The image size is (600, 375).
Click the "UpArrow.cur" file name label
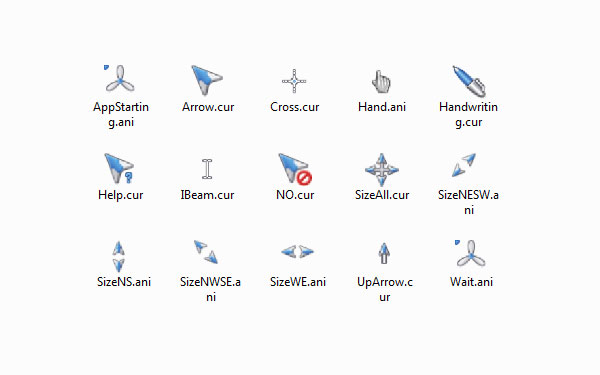[x=385, y=289]
